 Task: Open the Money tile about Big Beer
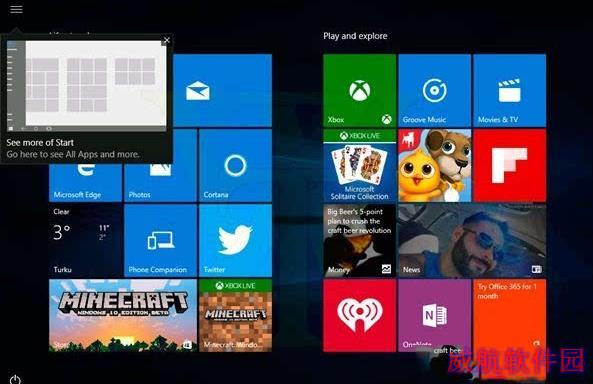tap(359, 241)
